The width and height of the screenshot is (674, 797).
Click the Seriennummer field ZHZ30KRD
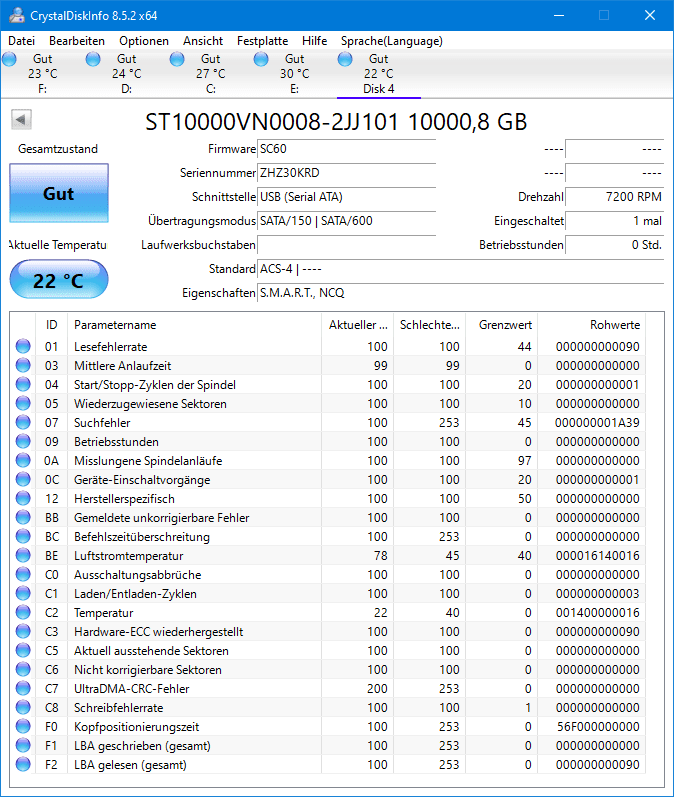click(x=347, y=173)
